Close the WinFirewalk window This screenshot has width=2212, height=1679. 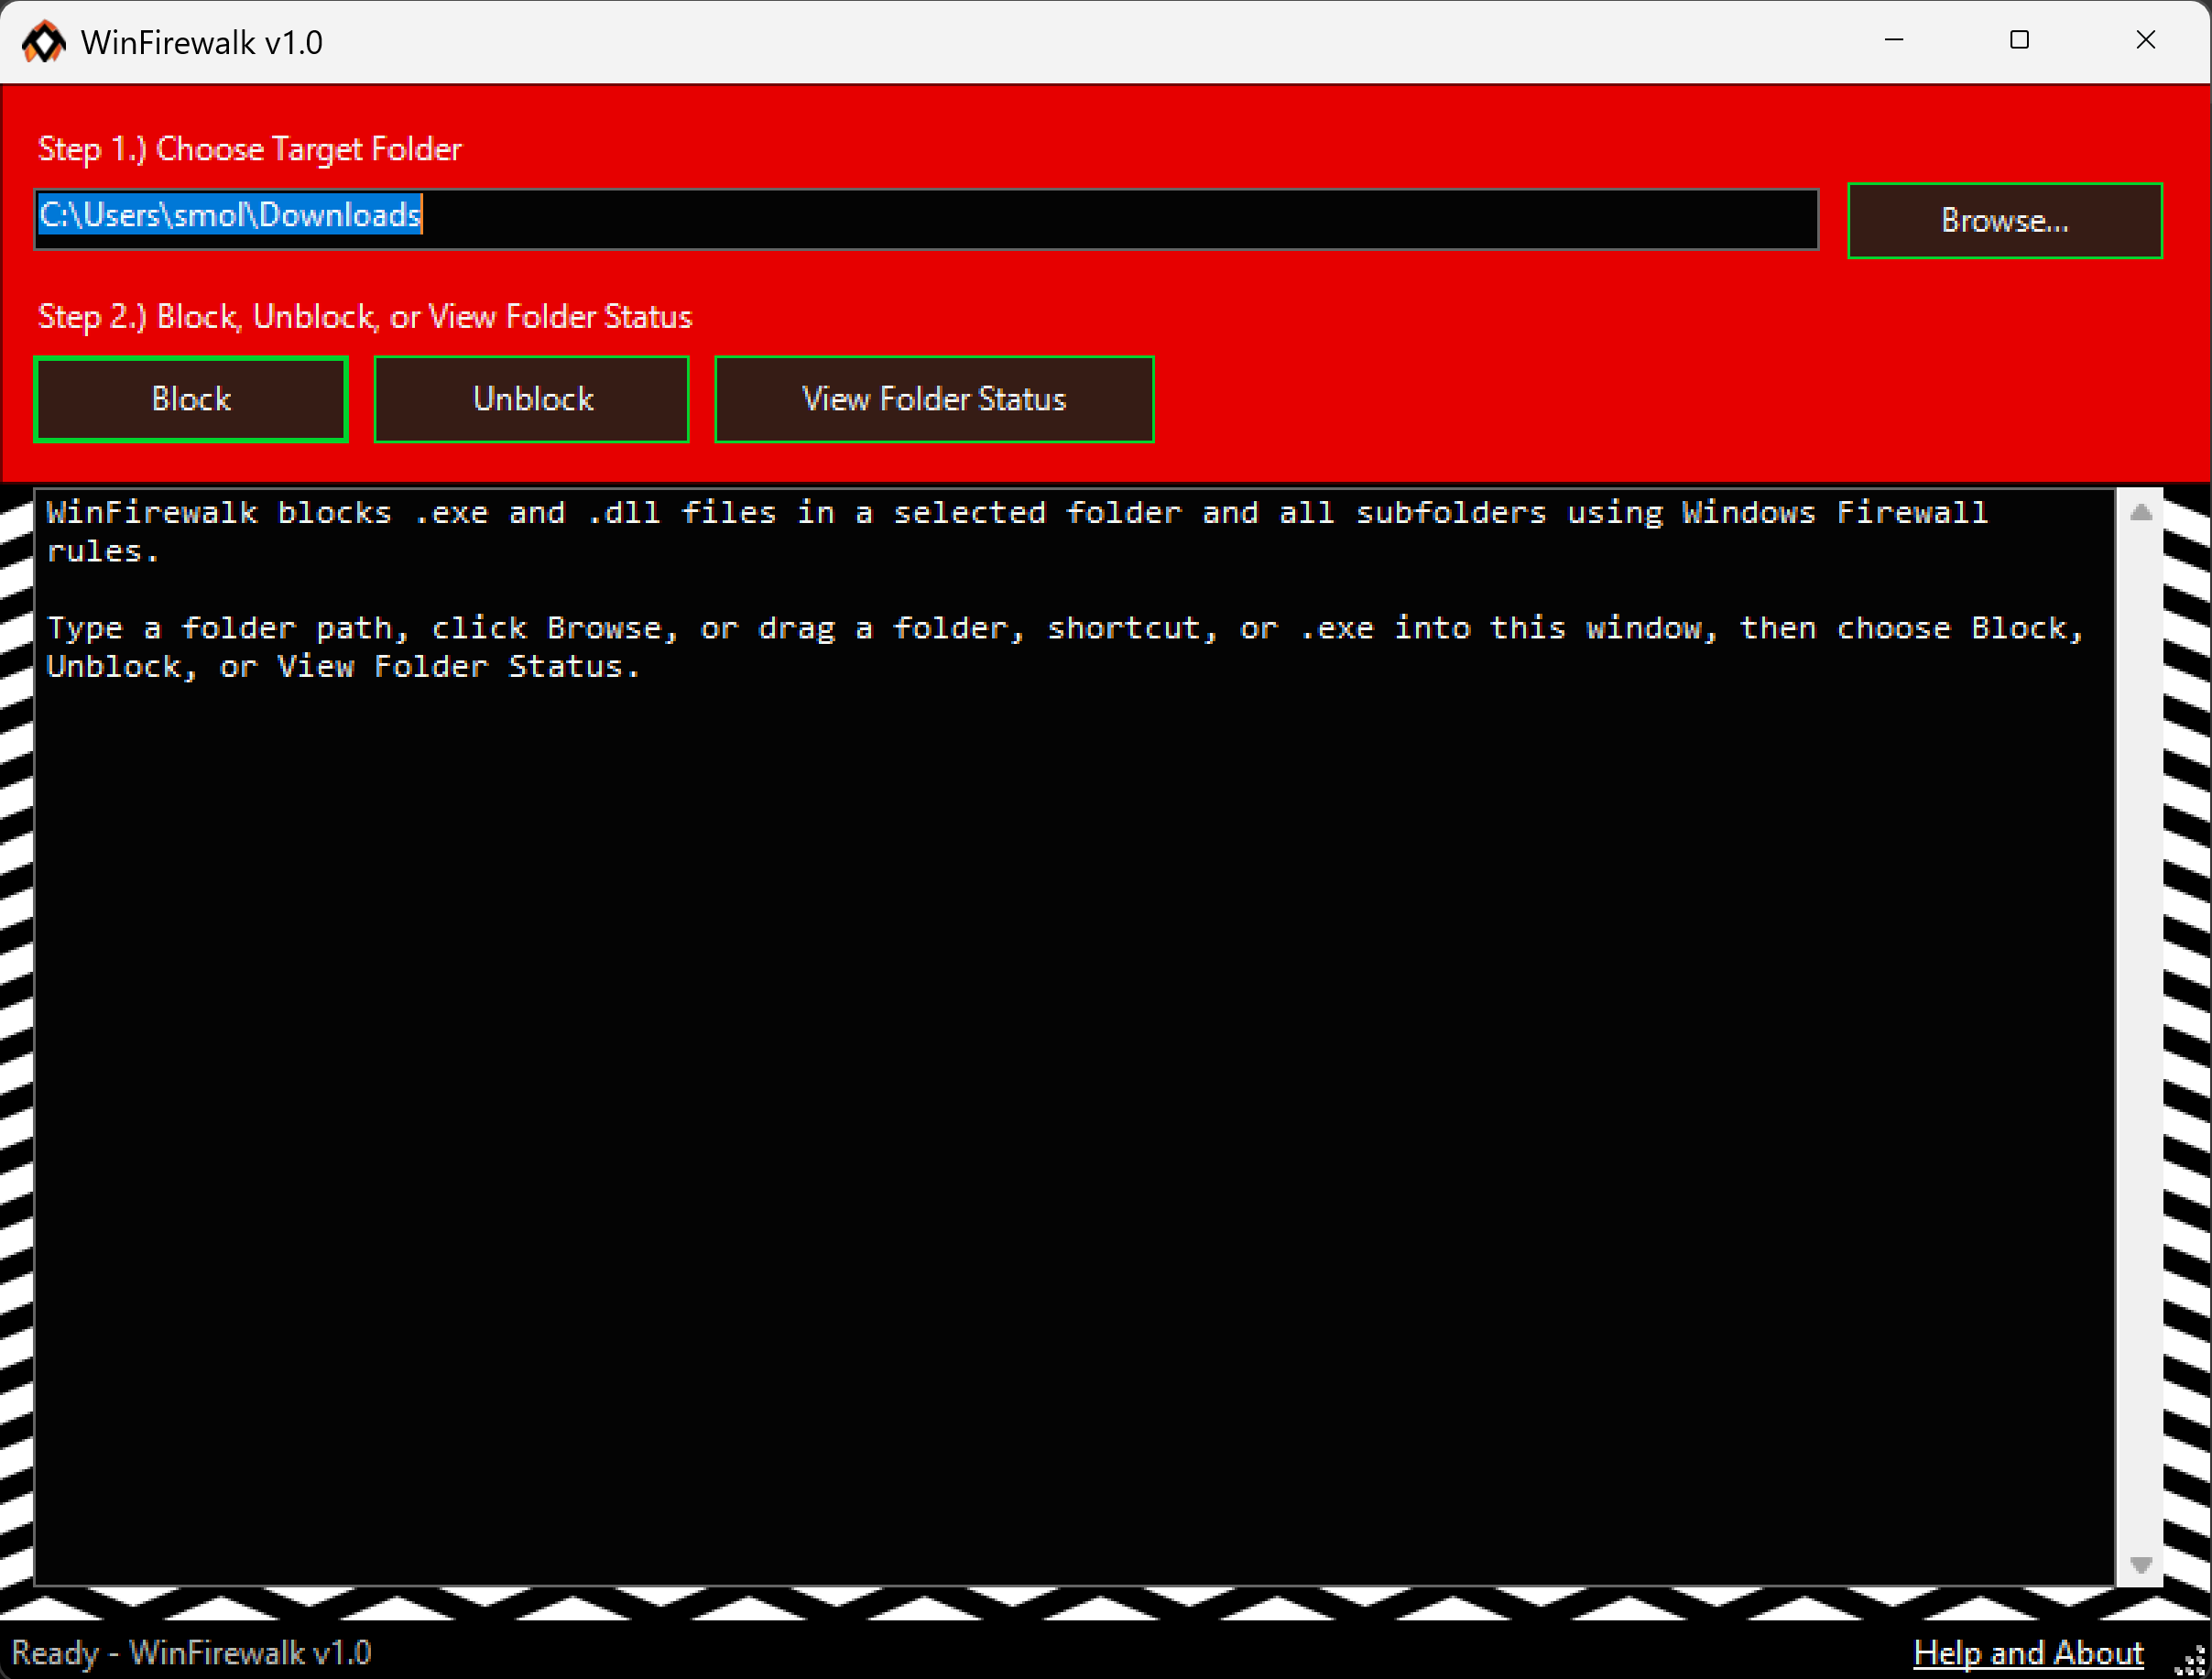[x=2145, y=40]
